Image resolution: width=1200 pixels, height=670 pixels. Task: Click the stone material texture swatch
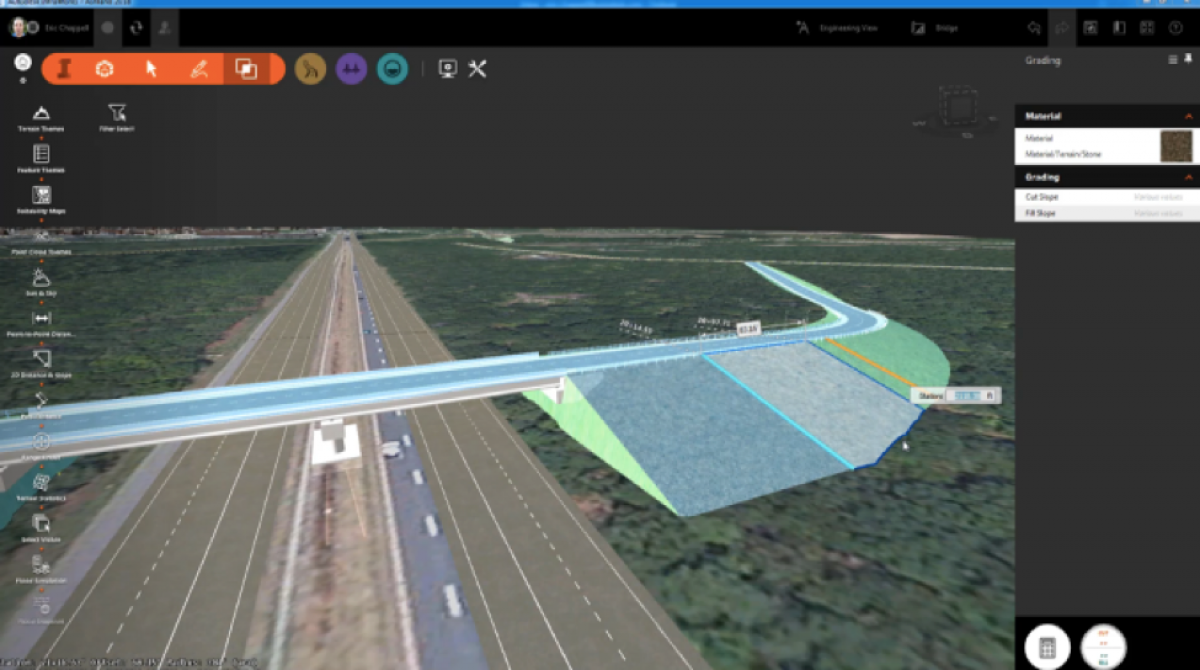click(1175, 146)
